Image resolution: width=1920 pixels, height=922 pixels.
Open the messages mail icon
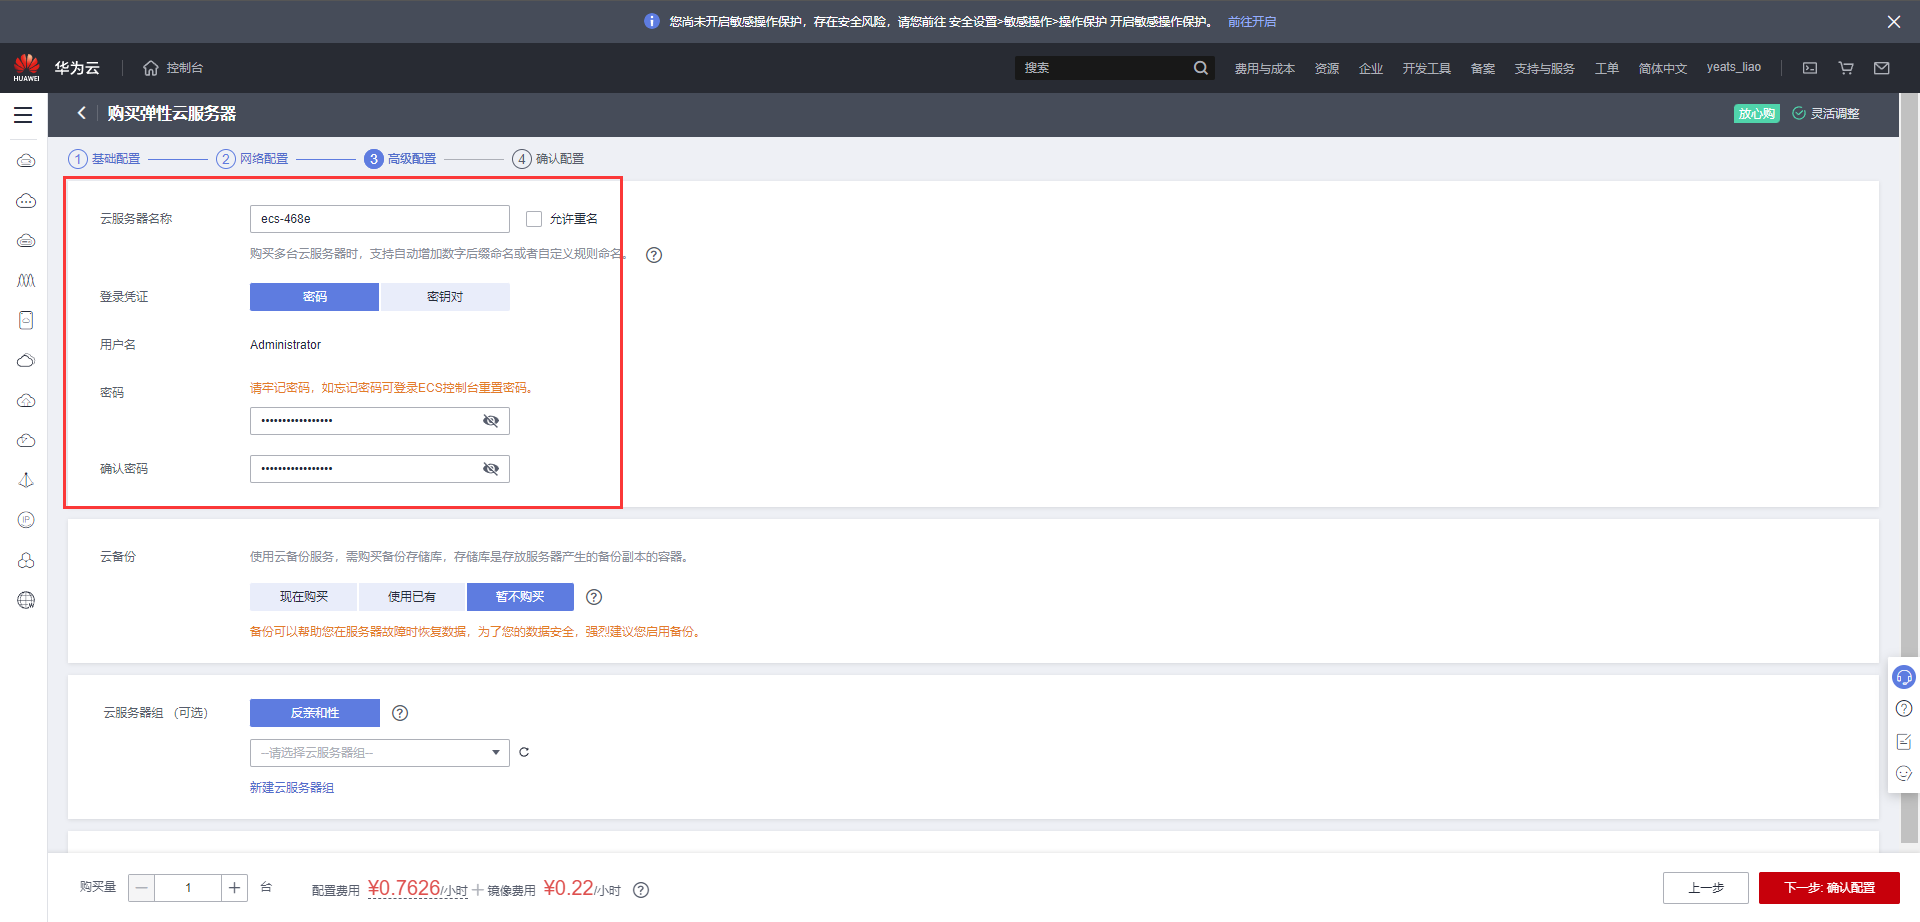(1882, 68)
